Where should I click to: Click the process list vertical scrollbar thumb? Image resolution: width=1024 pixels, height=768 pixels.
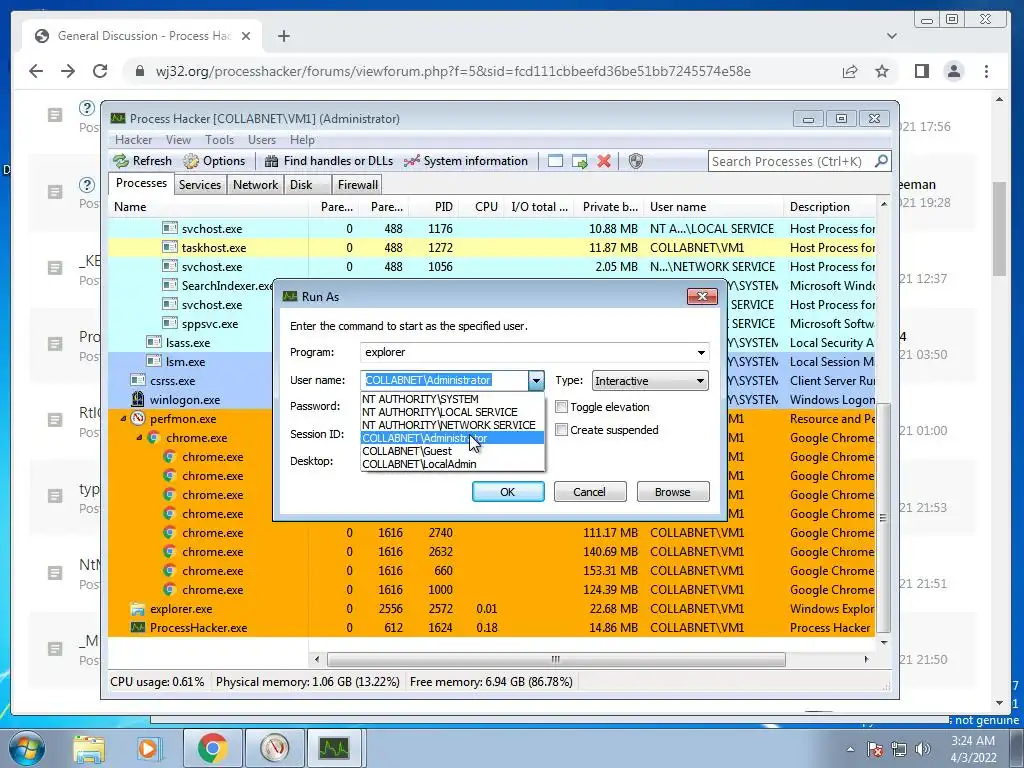click(883, 518)
